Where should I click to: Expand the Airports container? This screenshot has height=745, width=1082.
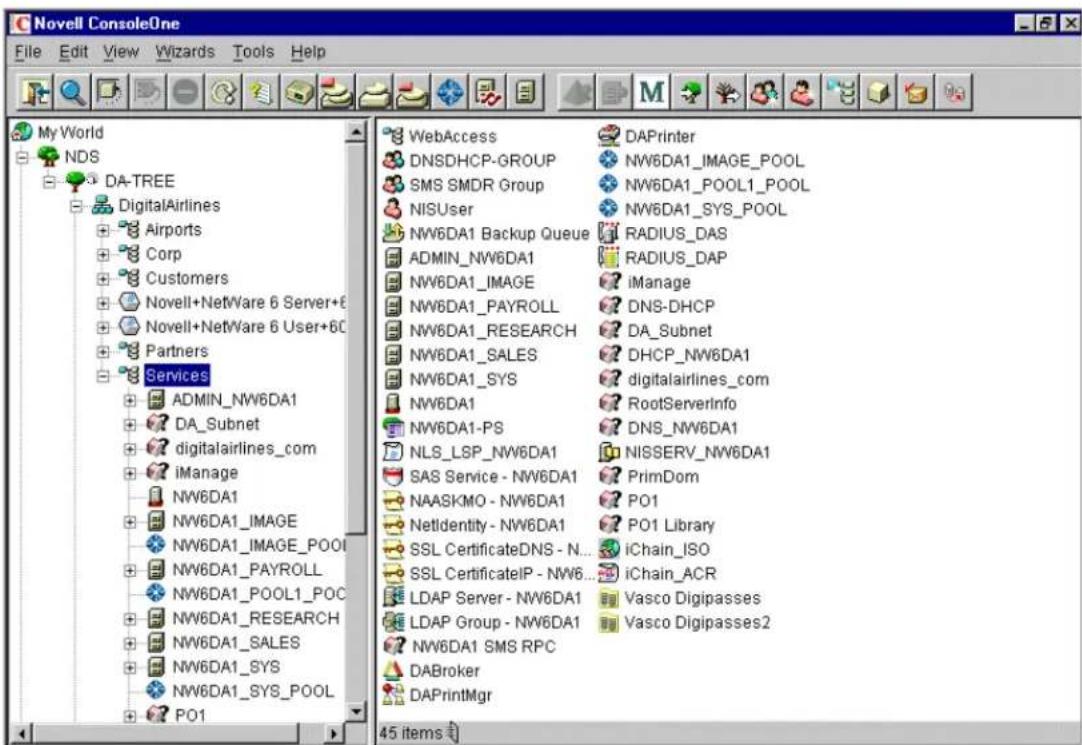[103, 230]
